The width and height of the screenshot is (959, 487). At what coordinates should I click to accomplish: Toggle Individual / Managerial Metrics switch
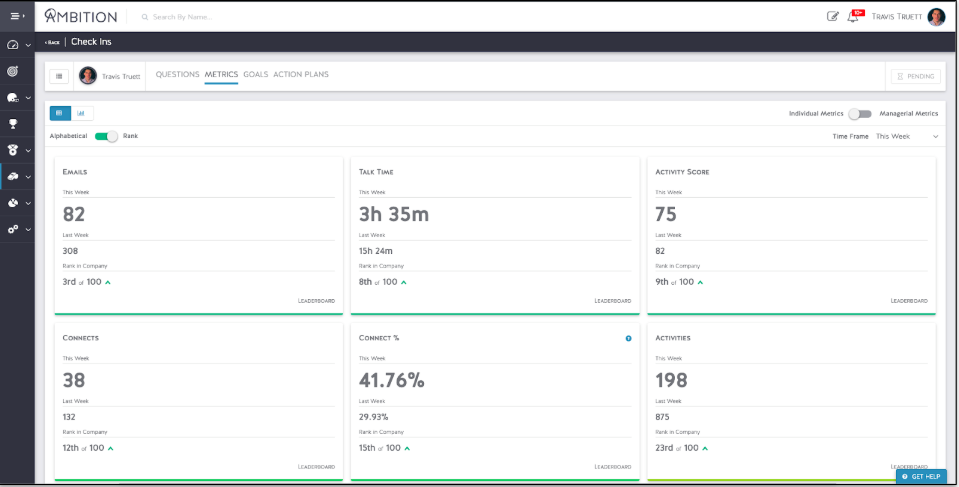point(859,114)
